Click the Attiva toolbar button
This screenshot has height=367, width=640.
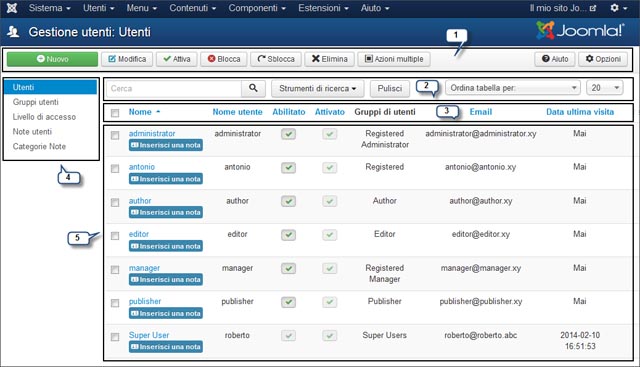176,59
